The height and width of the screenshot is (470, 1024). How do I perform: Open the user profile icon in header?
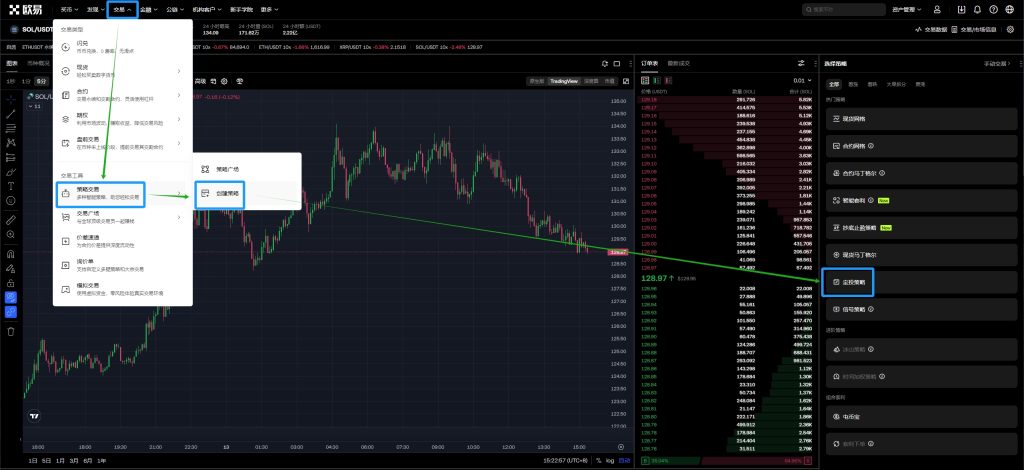937,10
